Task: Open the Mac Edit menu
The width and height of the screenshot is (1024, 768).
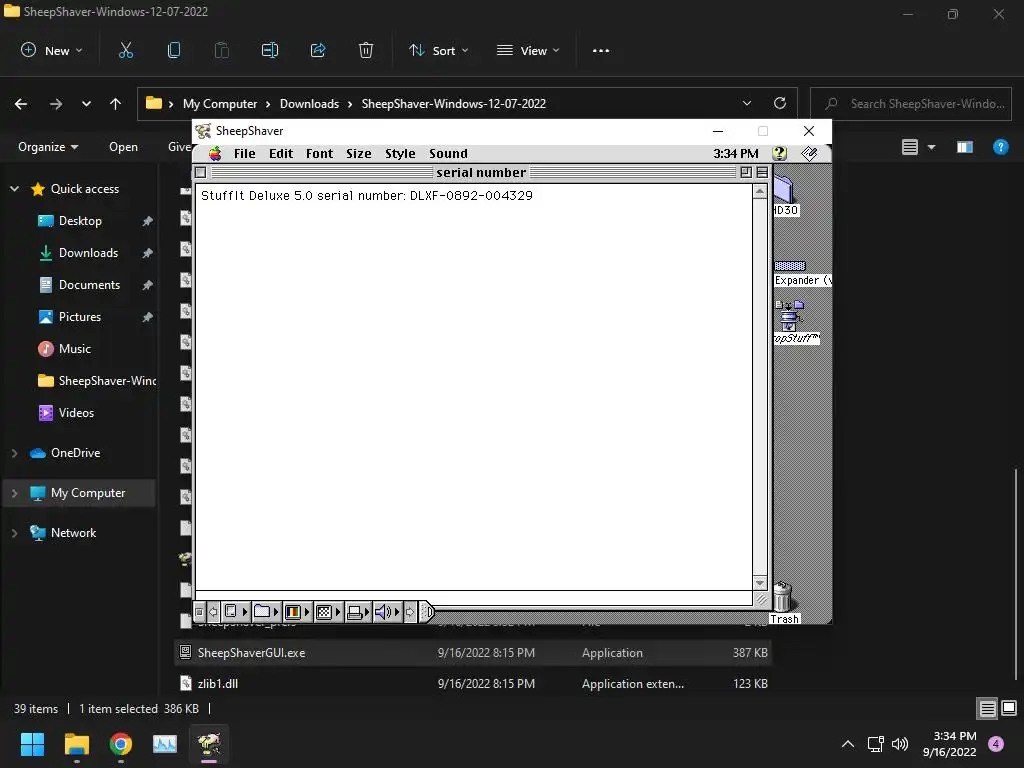Action: tap(281, 153)
